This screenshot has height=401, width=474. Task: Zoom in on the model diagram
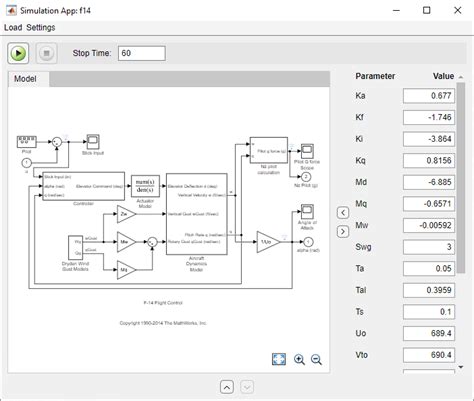click(299, 359)
